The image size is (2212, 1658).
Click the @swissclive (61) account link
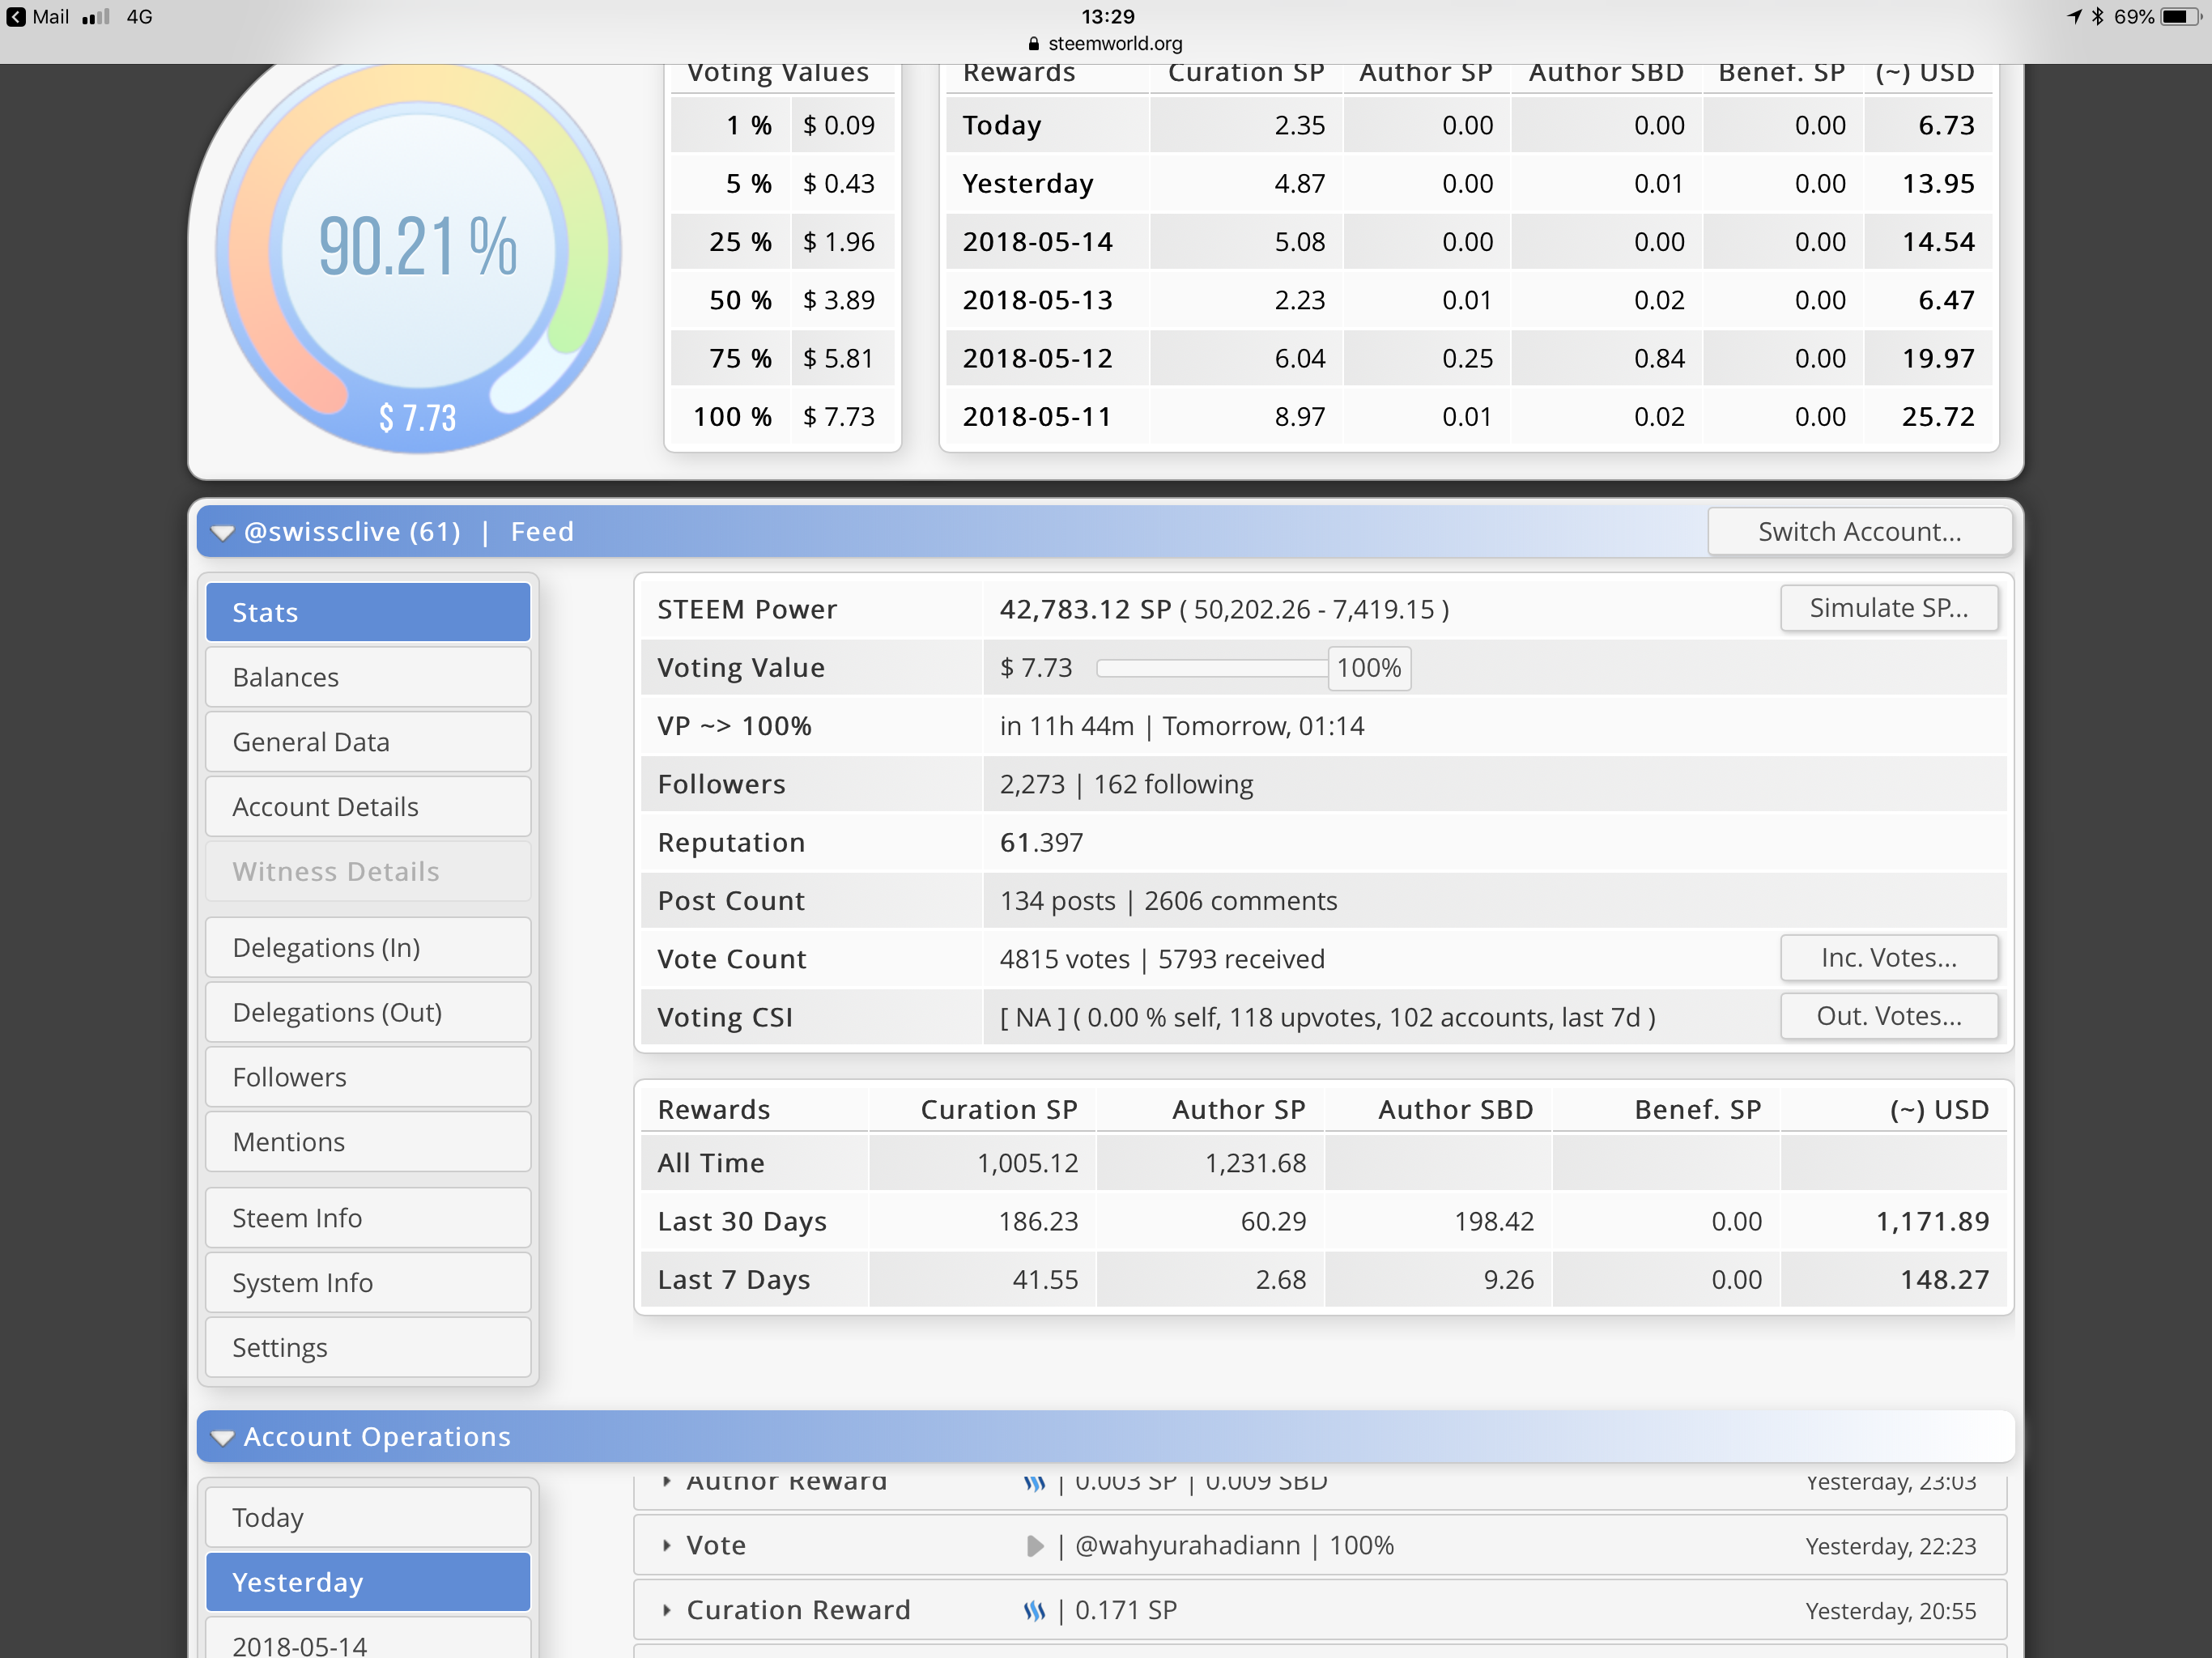point(352,532)
